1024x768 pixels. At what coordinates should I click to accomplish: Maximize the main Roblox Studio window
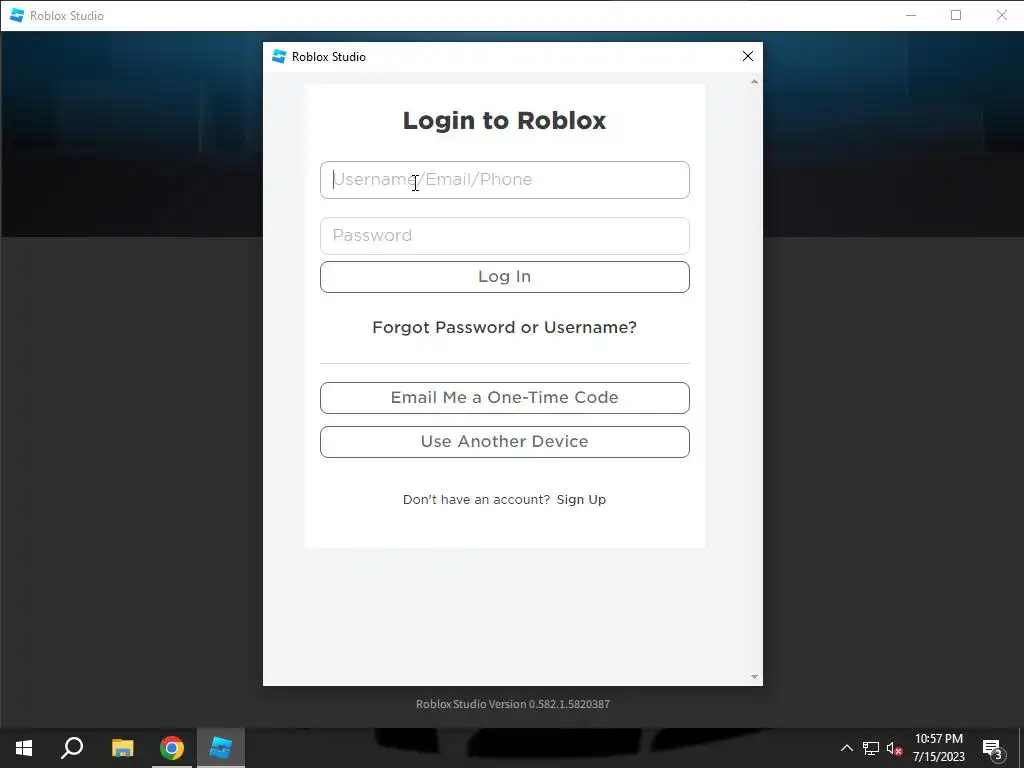(956, 15)
